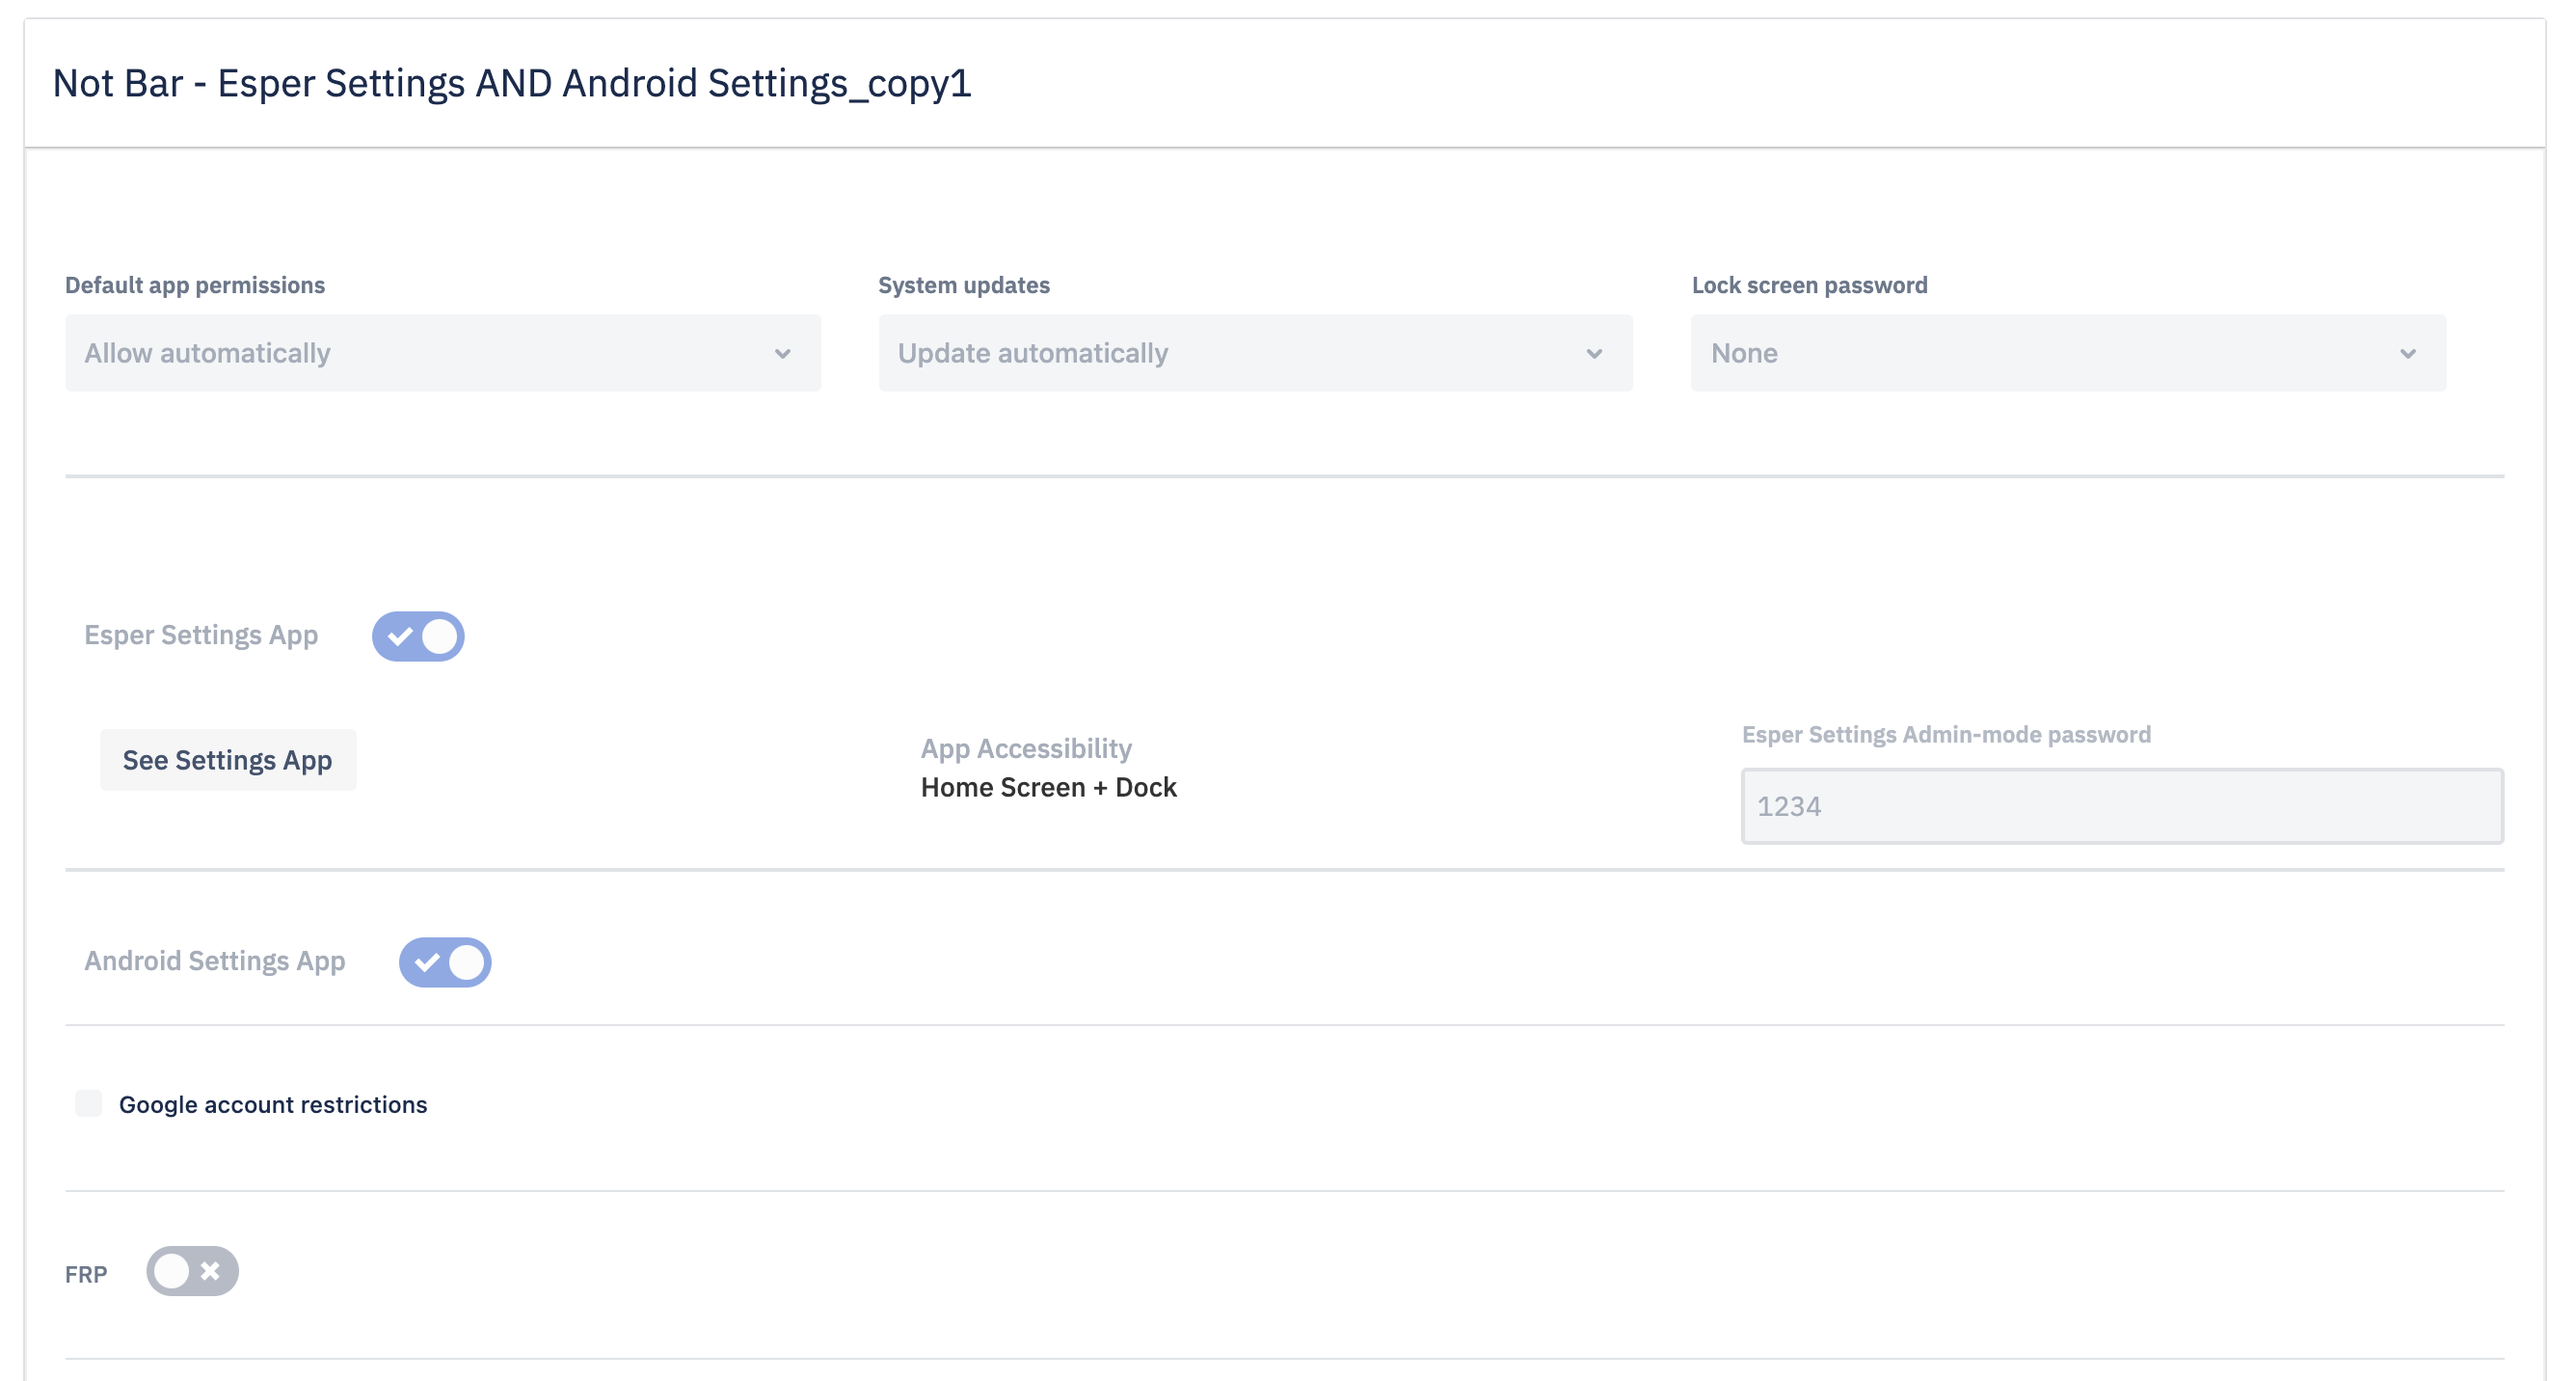Click the See Settings App button
This screenshot has height=1381, width=2576.
228,760
